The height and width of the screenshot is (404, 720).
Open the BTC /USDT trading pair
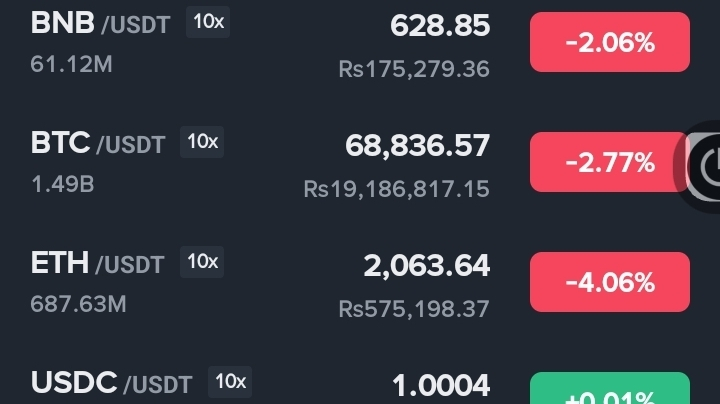tap(98, 143)
